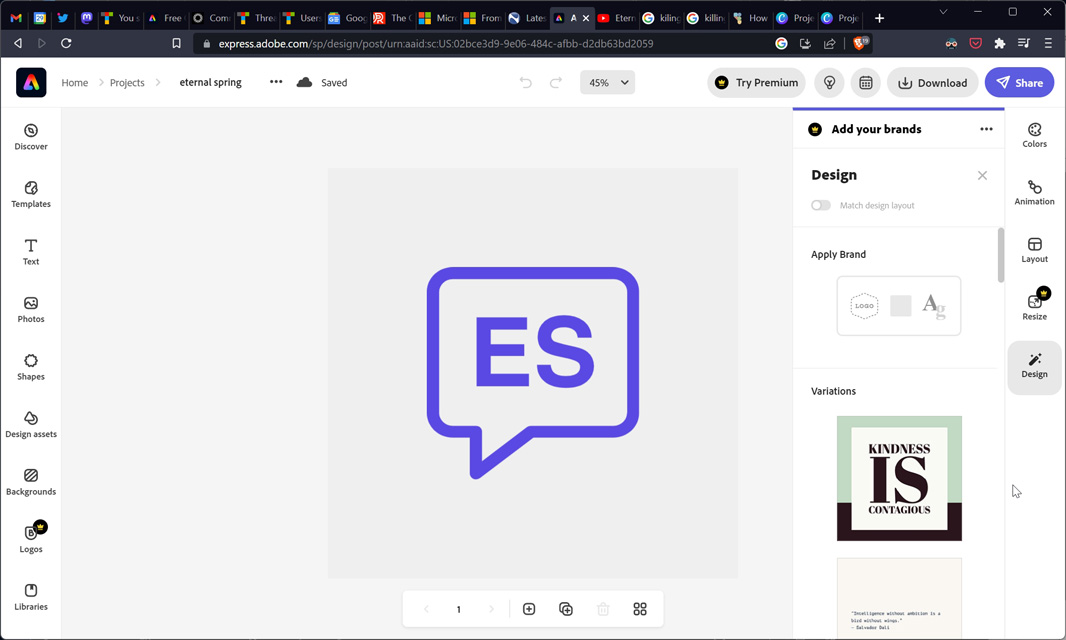
Task: Switch to the Layout tab
Action: point(1034,250)
